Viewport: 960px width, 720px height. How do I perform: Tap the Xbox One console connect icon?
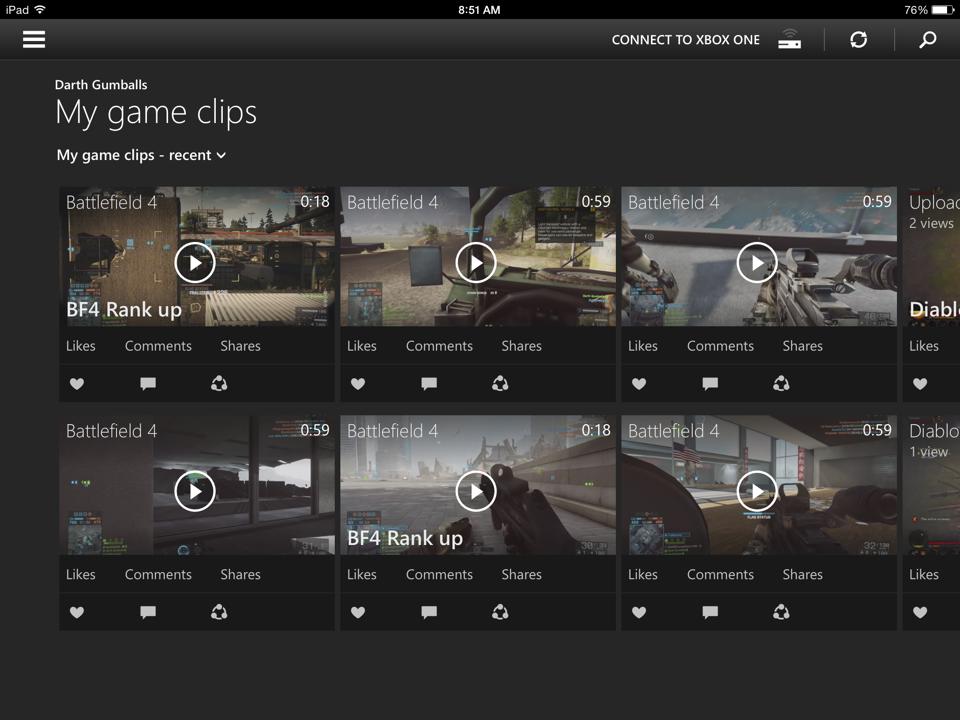click(x=789, y=40)
